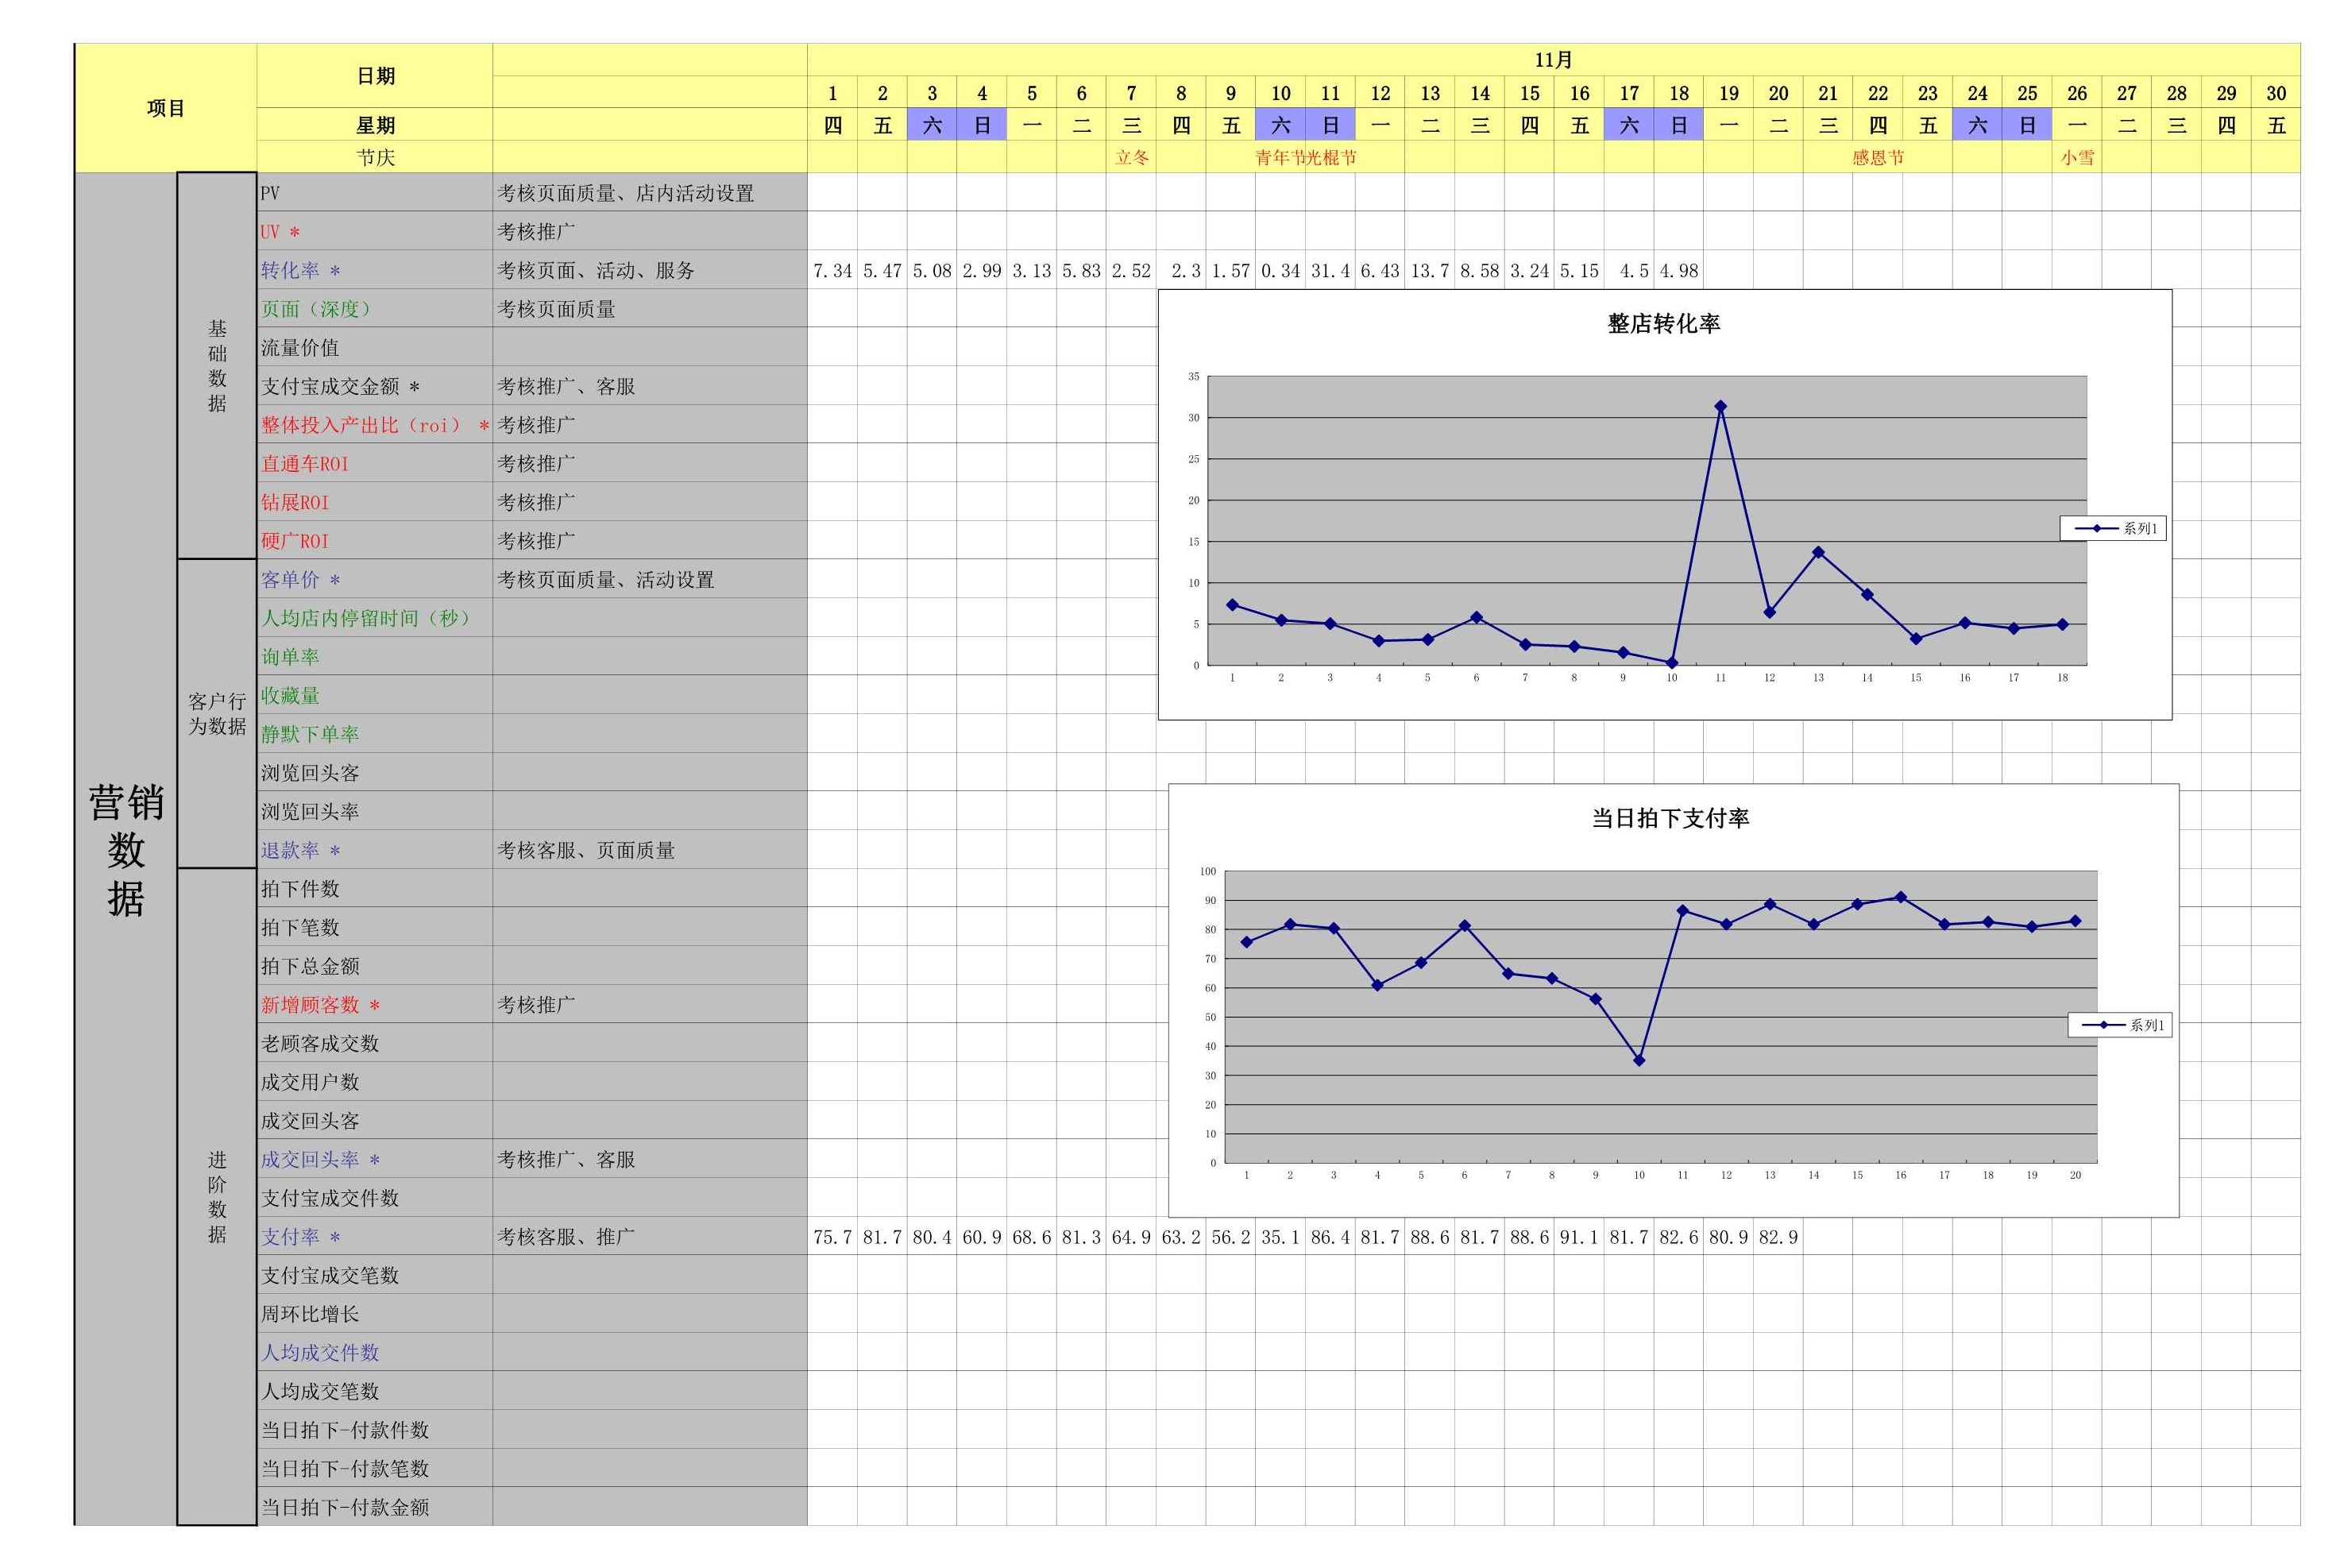The width and height of the screenshot is (2340, 1568).
Task: Click the 基础数据 group cell
Action: click(x=217, y=365)
